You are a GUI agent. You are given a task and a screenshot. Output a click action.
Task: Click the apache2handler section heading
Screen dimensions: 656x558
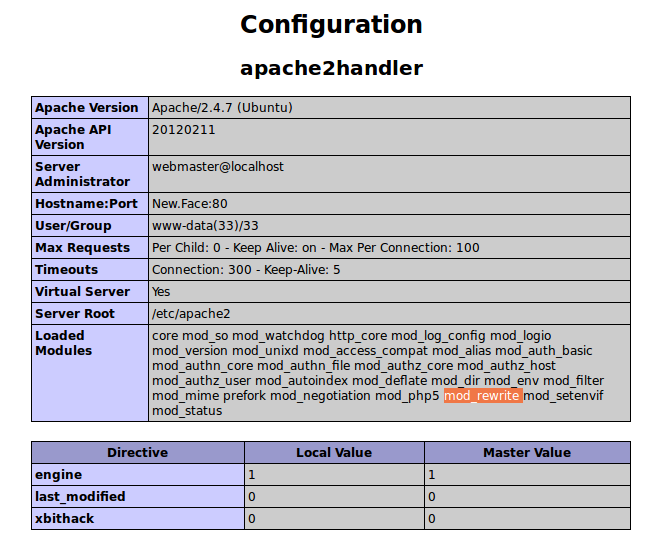(x=331, y=68)
